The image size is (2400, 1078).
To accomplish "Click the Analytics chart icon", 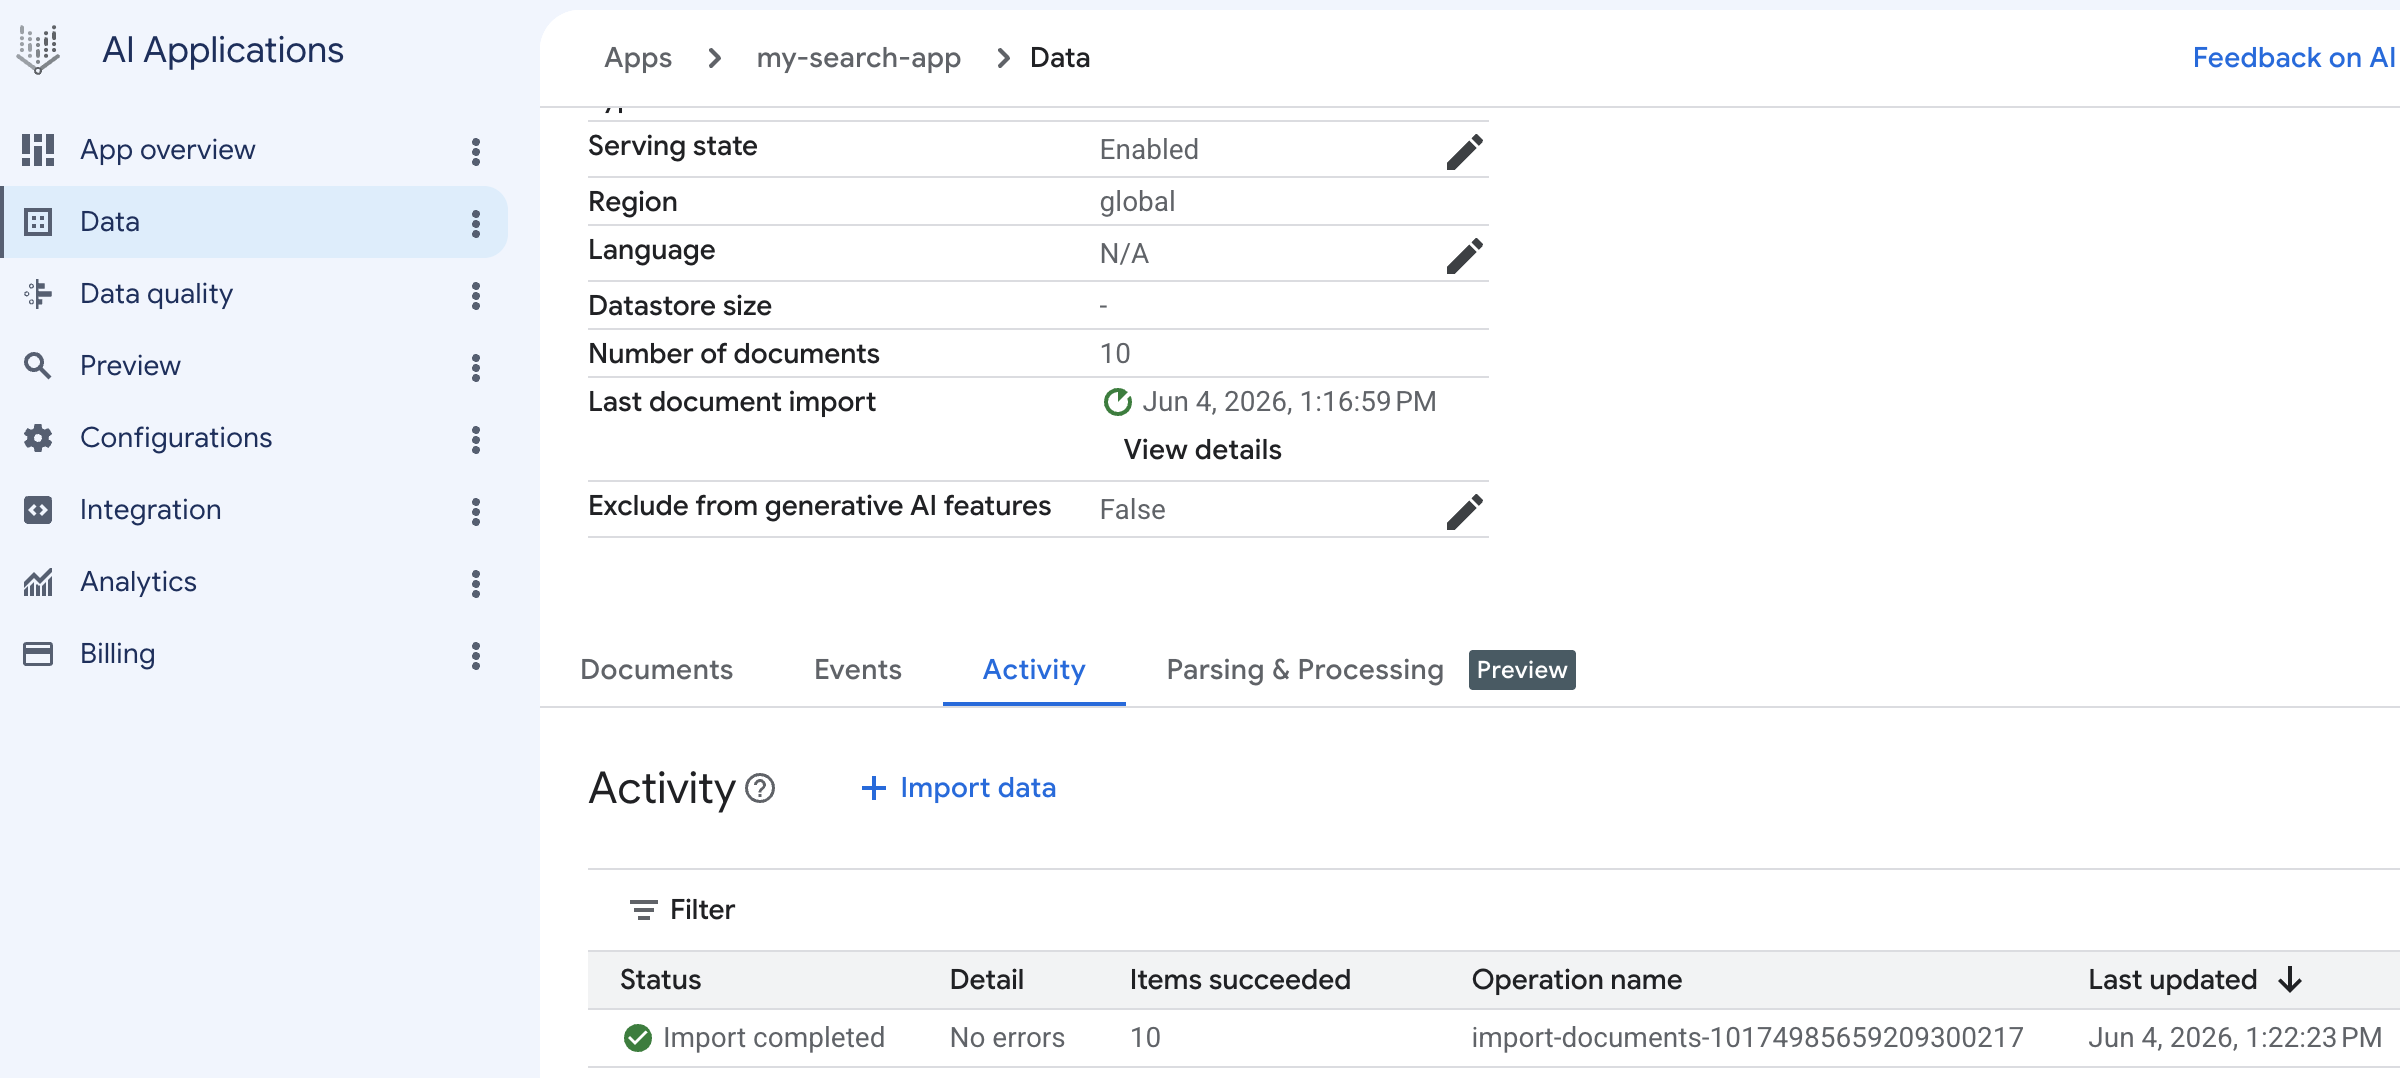I will [x=38, y=582].
